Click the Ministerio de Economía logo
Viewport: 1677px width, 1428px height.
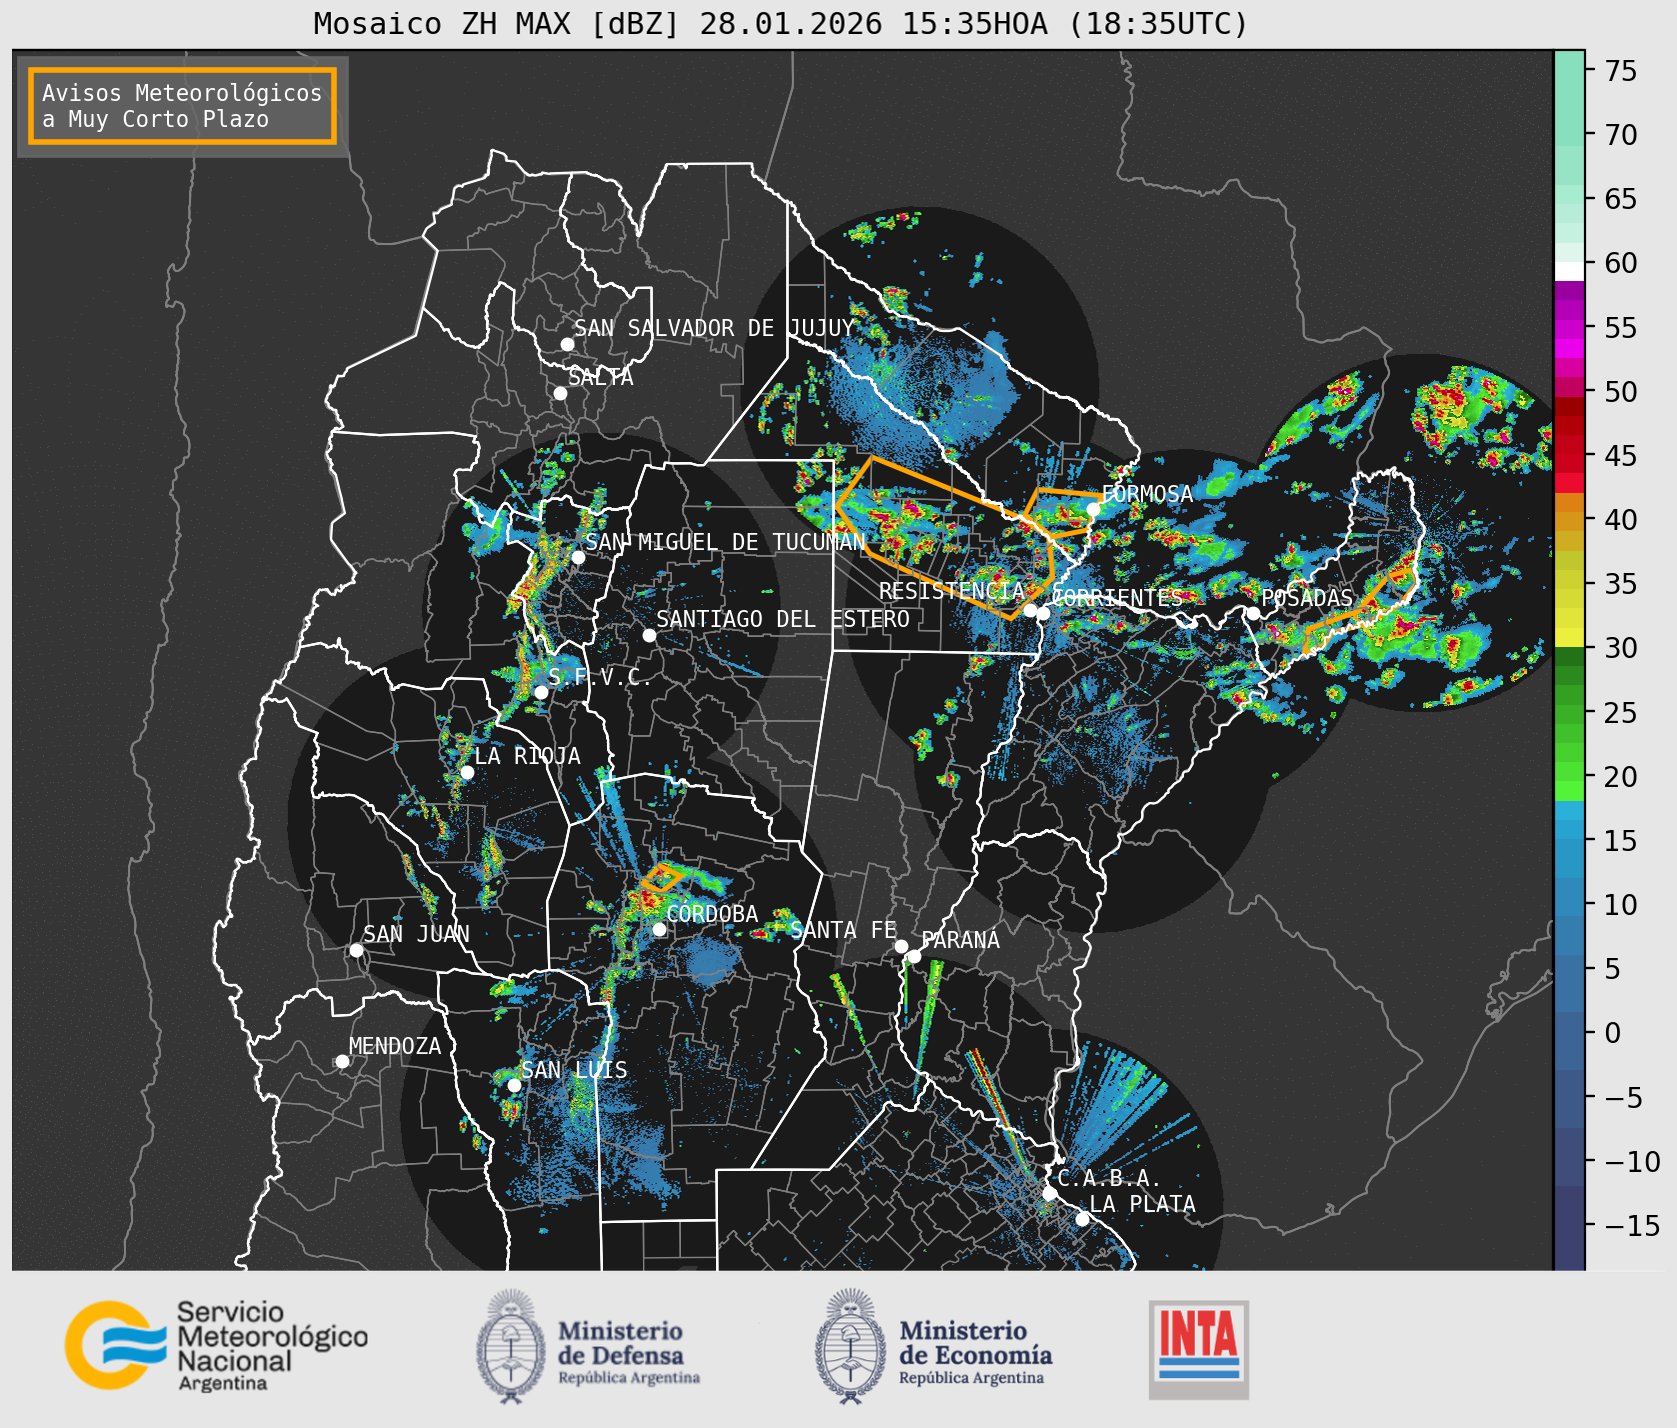[933, 1346]
